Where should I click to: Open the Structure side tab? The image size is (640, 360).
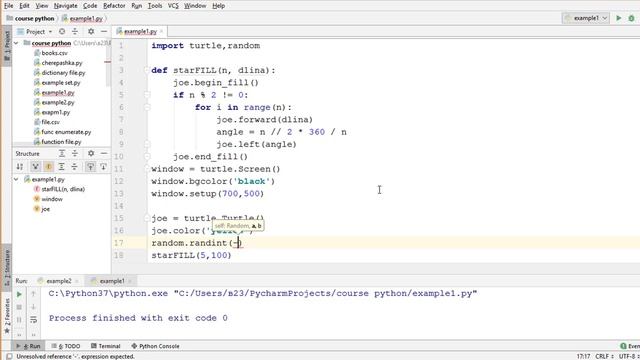click(7, 268)
